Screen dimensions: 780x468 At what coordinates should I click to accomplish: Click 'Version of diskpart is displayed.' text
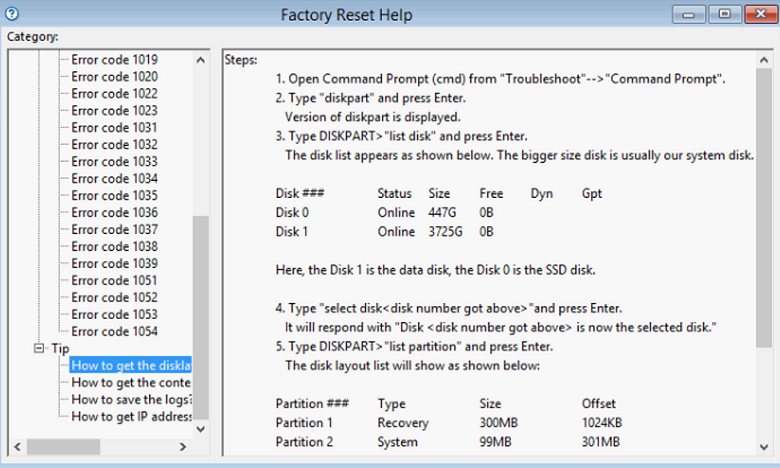(373, 117)
